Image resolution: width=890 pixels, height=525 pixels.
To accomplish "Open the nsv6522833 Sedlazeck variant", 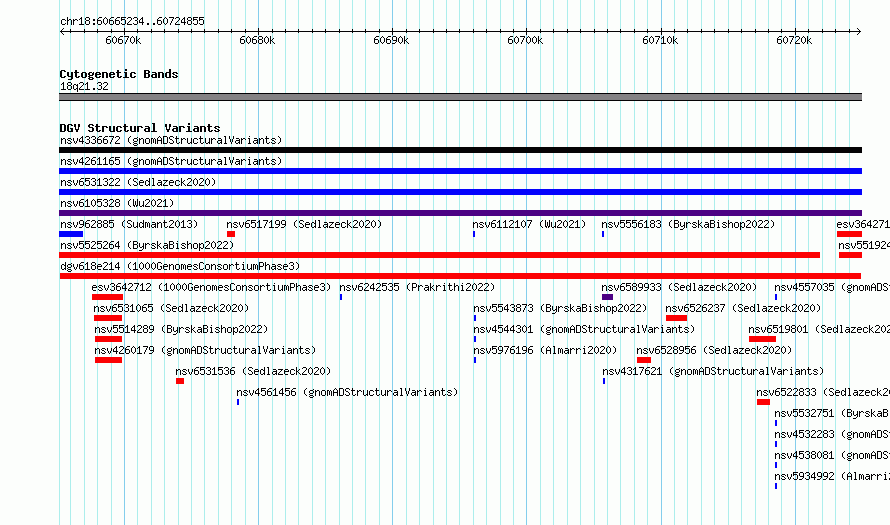I will [x=822, y=392].
